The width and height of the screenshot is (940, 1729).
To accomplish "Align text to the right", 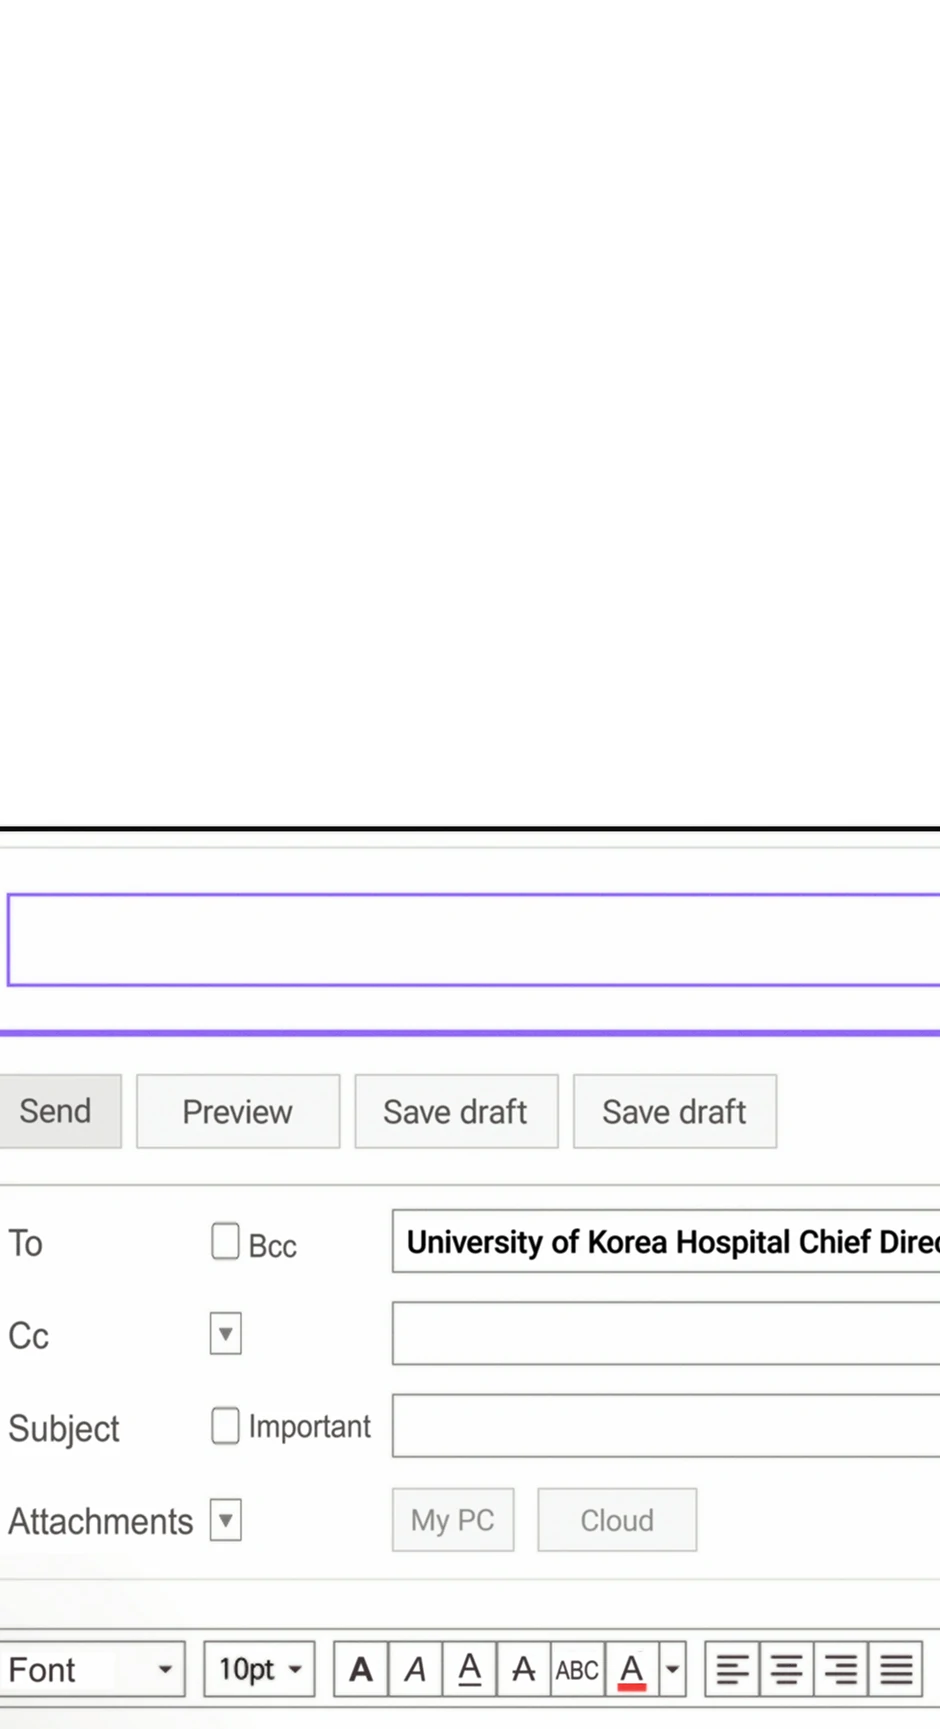I will click(840, 1669).
